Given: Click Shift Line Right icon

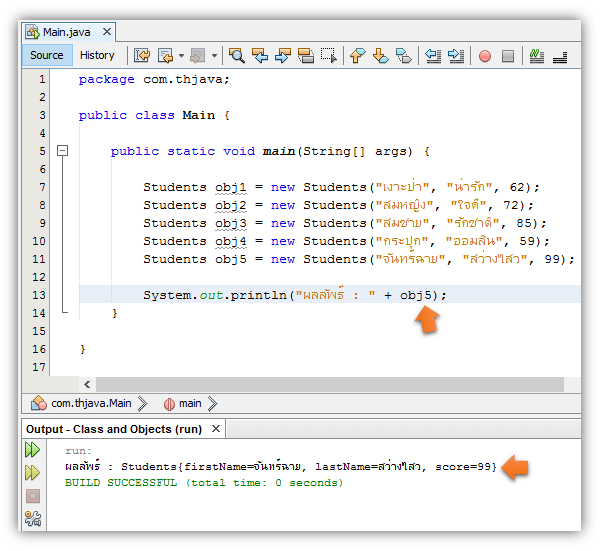Looking at the screenshot, I should pyautogui.click(x=456, y=56).
